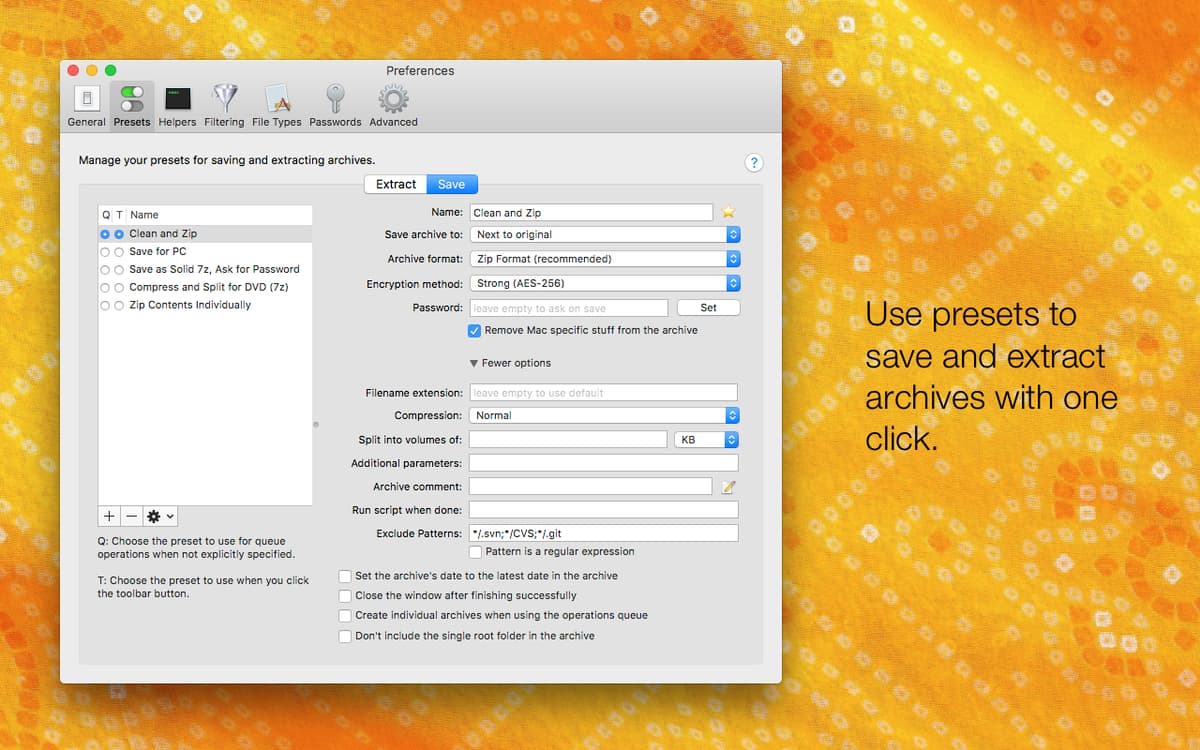
Task: Open the General preferences pane
Action: [86, 103]
